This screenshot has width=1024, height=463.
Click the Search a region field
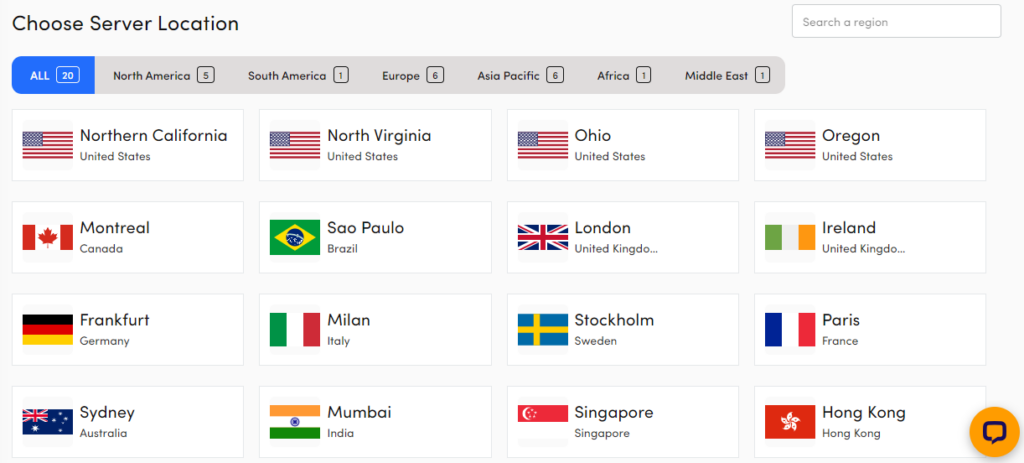[x=896, y=22]
